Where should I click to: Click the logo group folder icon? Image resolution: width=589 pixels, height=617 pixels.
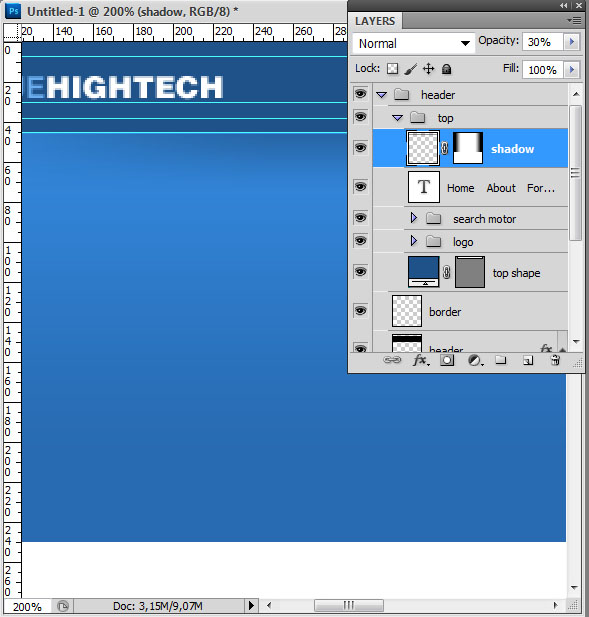click(x=433, y=241)
